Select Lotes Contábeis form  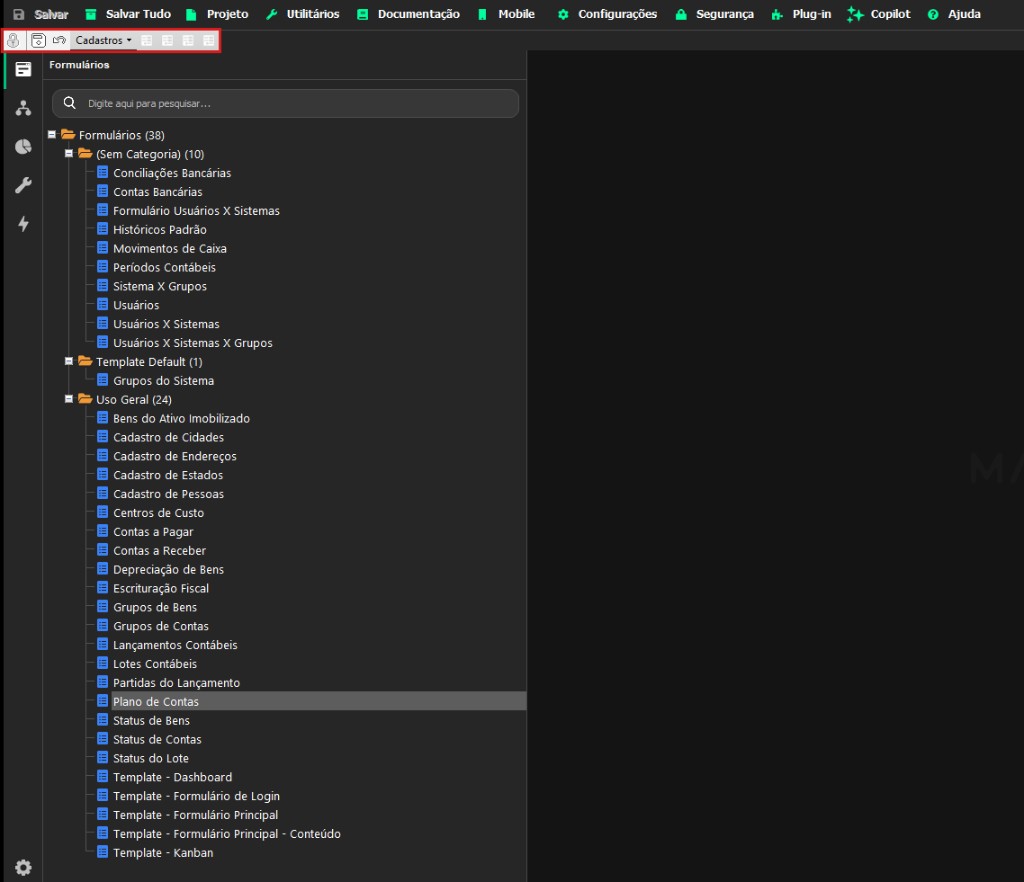155,665
